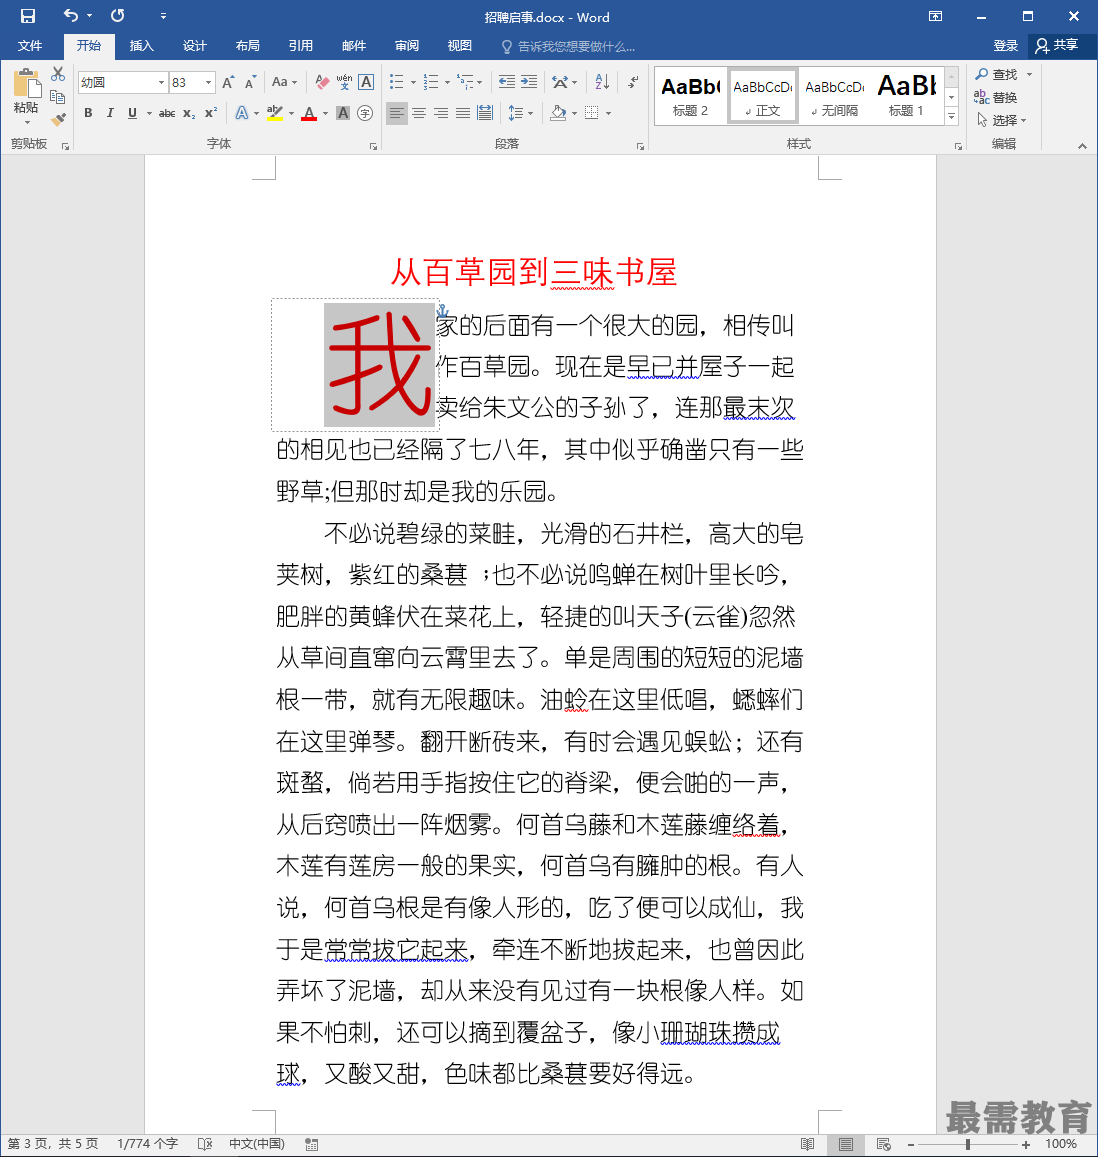
Task: Switch to the 审阅 Review tab
Action: (407, 46)
